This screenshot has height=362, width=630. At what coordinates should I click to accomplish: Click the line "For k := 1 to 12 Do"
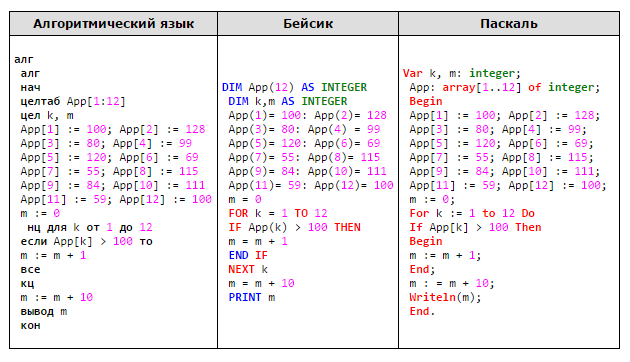[472, 213]
